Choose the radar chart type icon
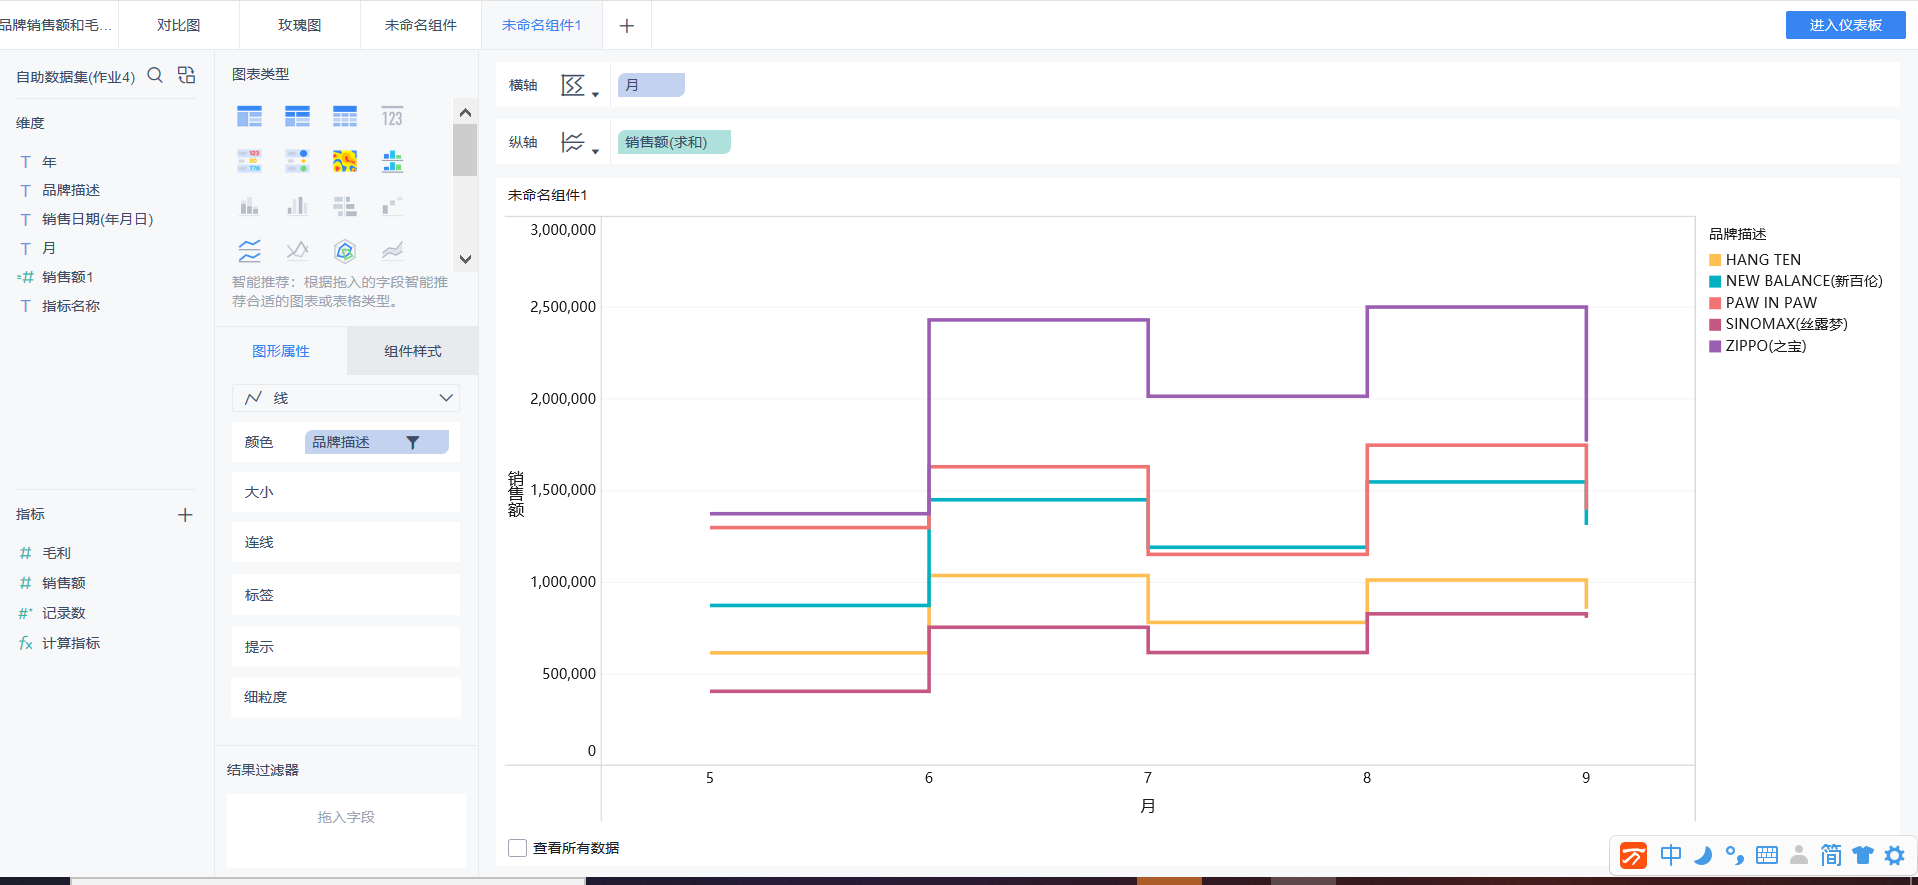1918x885 pixels. pos(345,250)
